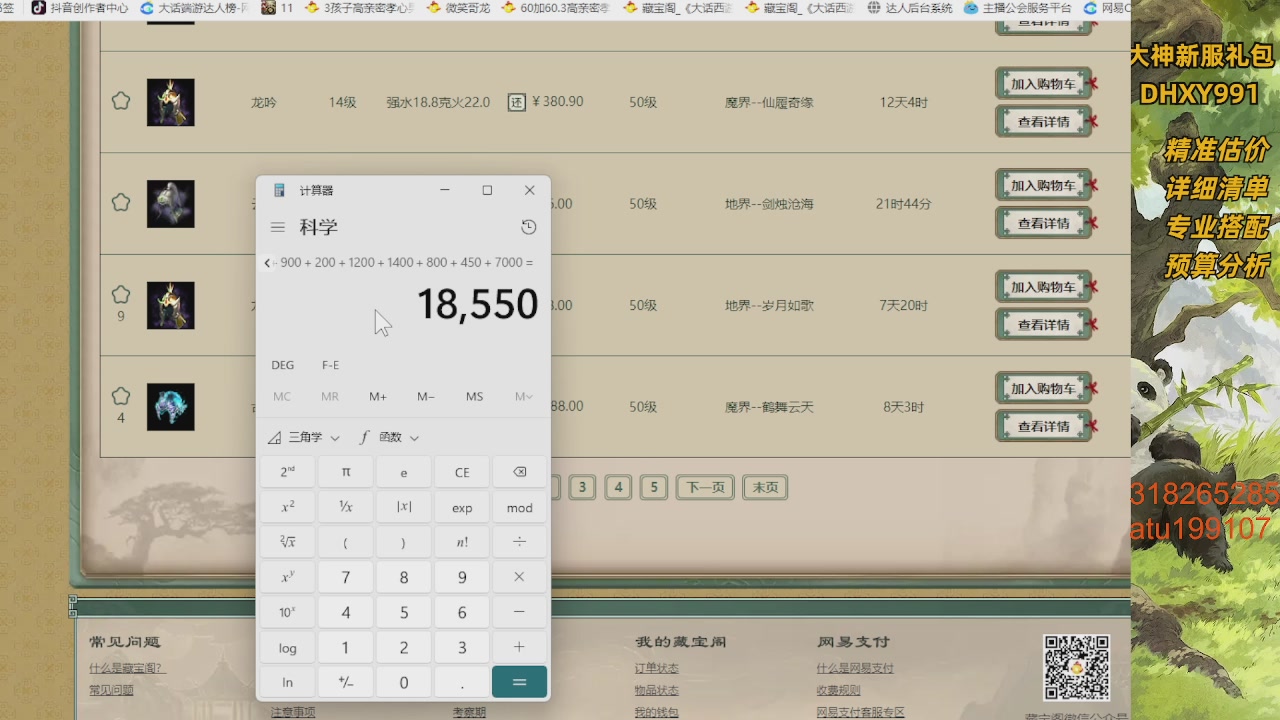The image size is (1280, 720).
Task: Add 地界--岁月如歌 item to cart
Action: coord(1043,287)
